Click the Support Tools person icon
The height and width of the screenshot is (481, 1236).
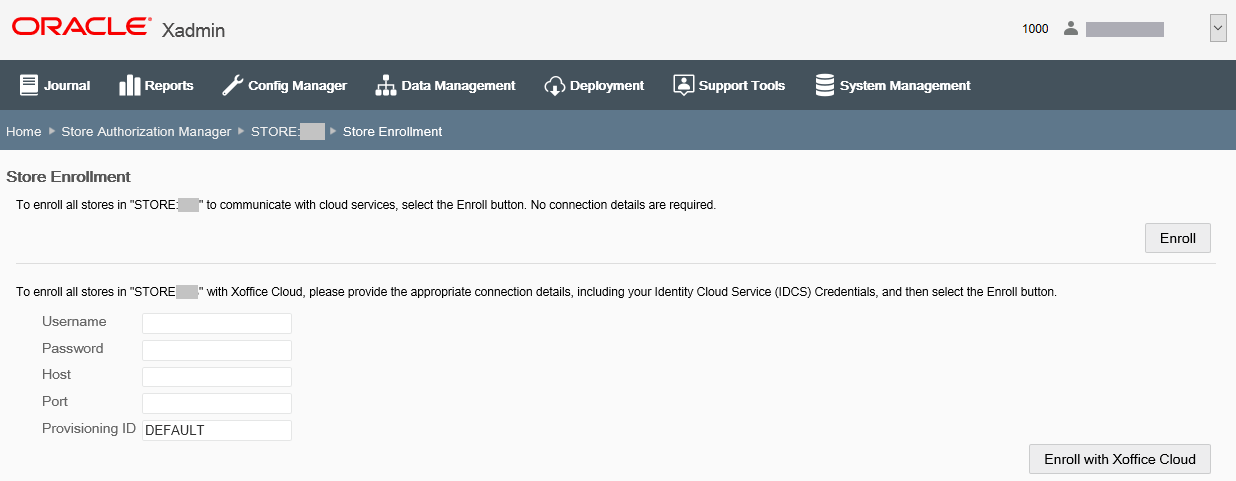pos(683,85)
